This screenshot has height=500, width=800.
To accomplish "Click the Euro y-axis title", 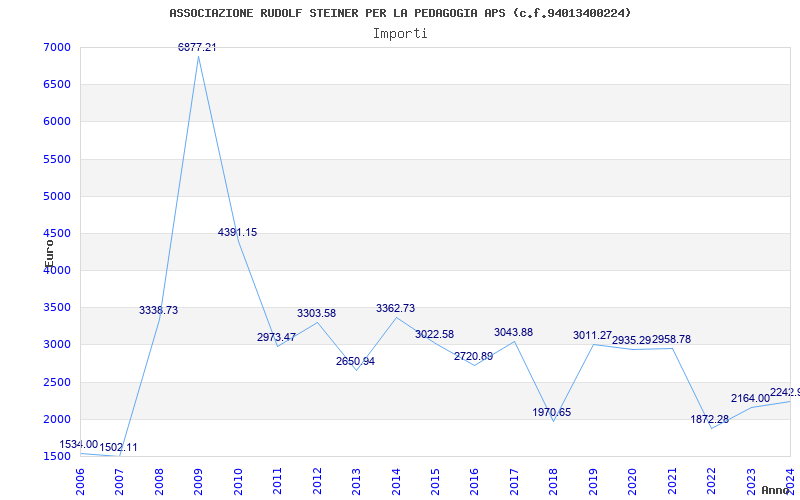I will (49, 253).
